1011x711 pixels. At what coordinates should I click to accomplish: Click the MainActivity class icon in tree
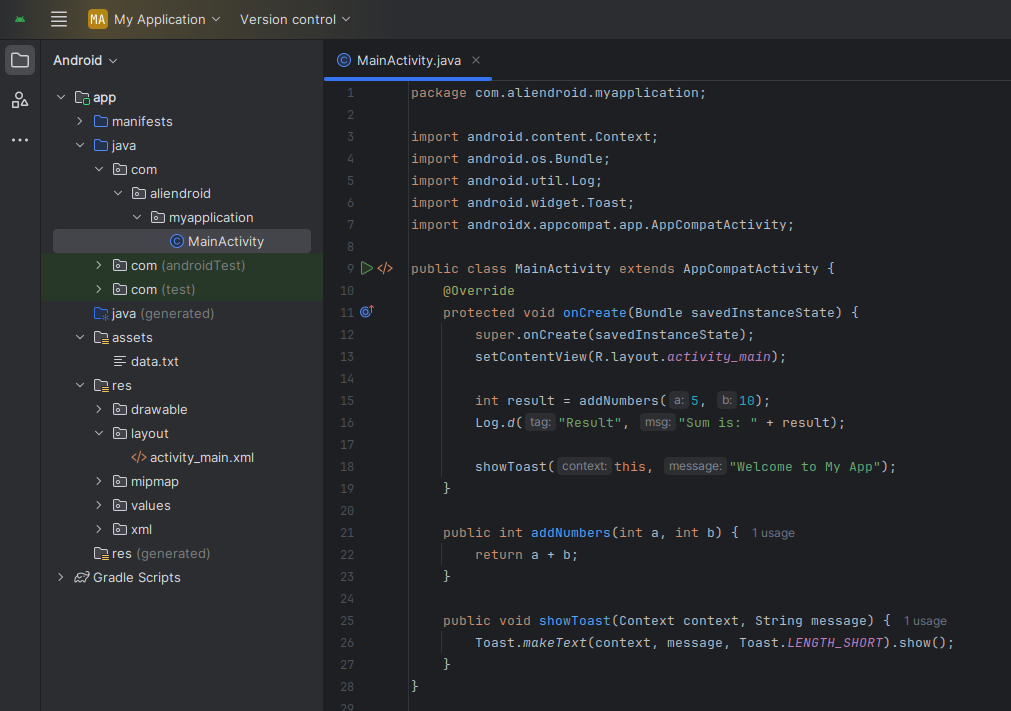(x=177, y=241)
